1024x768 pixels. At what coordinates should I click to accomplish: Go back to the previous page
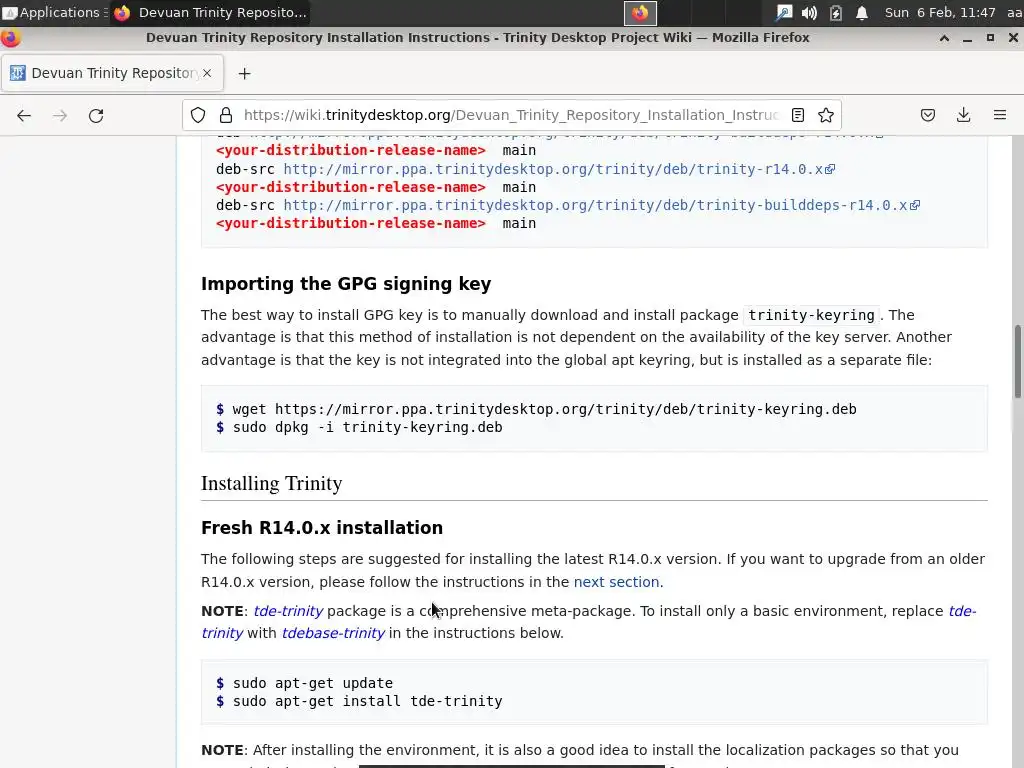24,116
